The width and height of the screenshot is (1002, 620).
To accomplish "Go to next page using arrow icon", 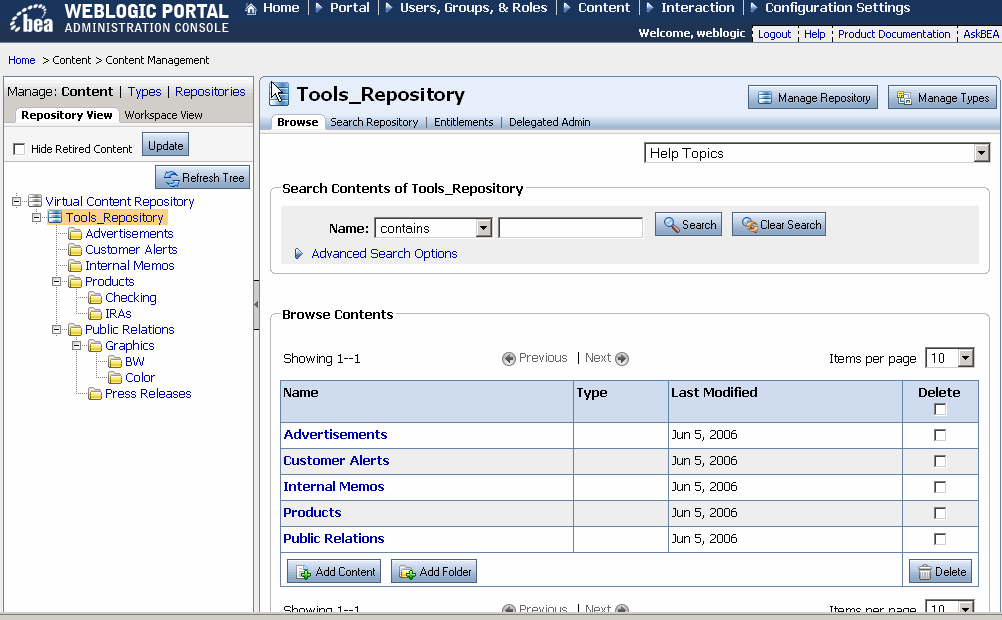I will tap(622, 359).
